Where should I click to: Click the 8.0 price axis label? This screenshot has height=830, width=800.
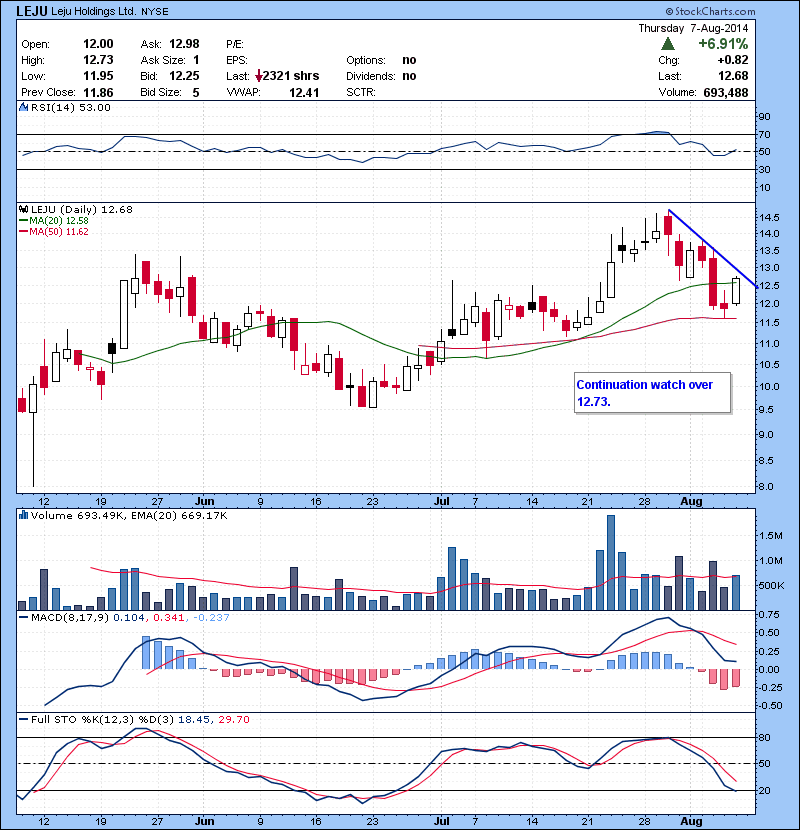766,486
